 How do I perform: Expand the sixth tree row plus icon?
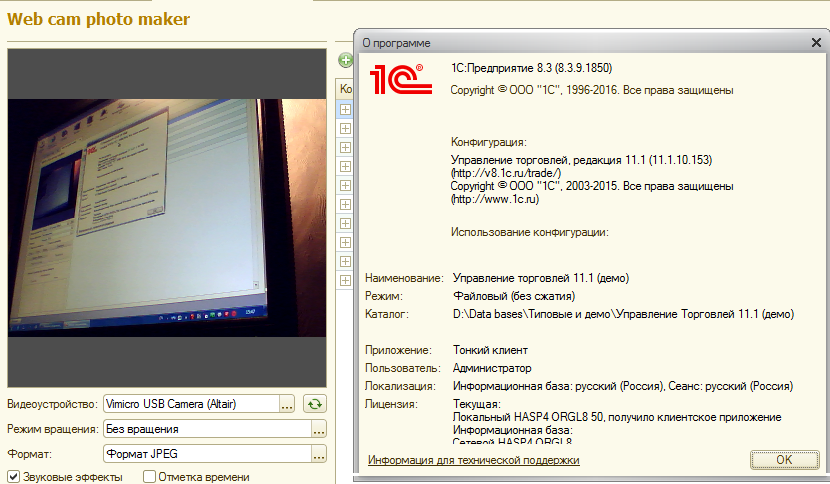tap(345, 204)
